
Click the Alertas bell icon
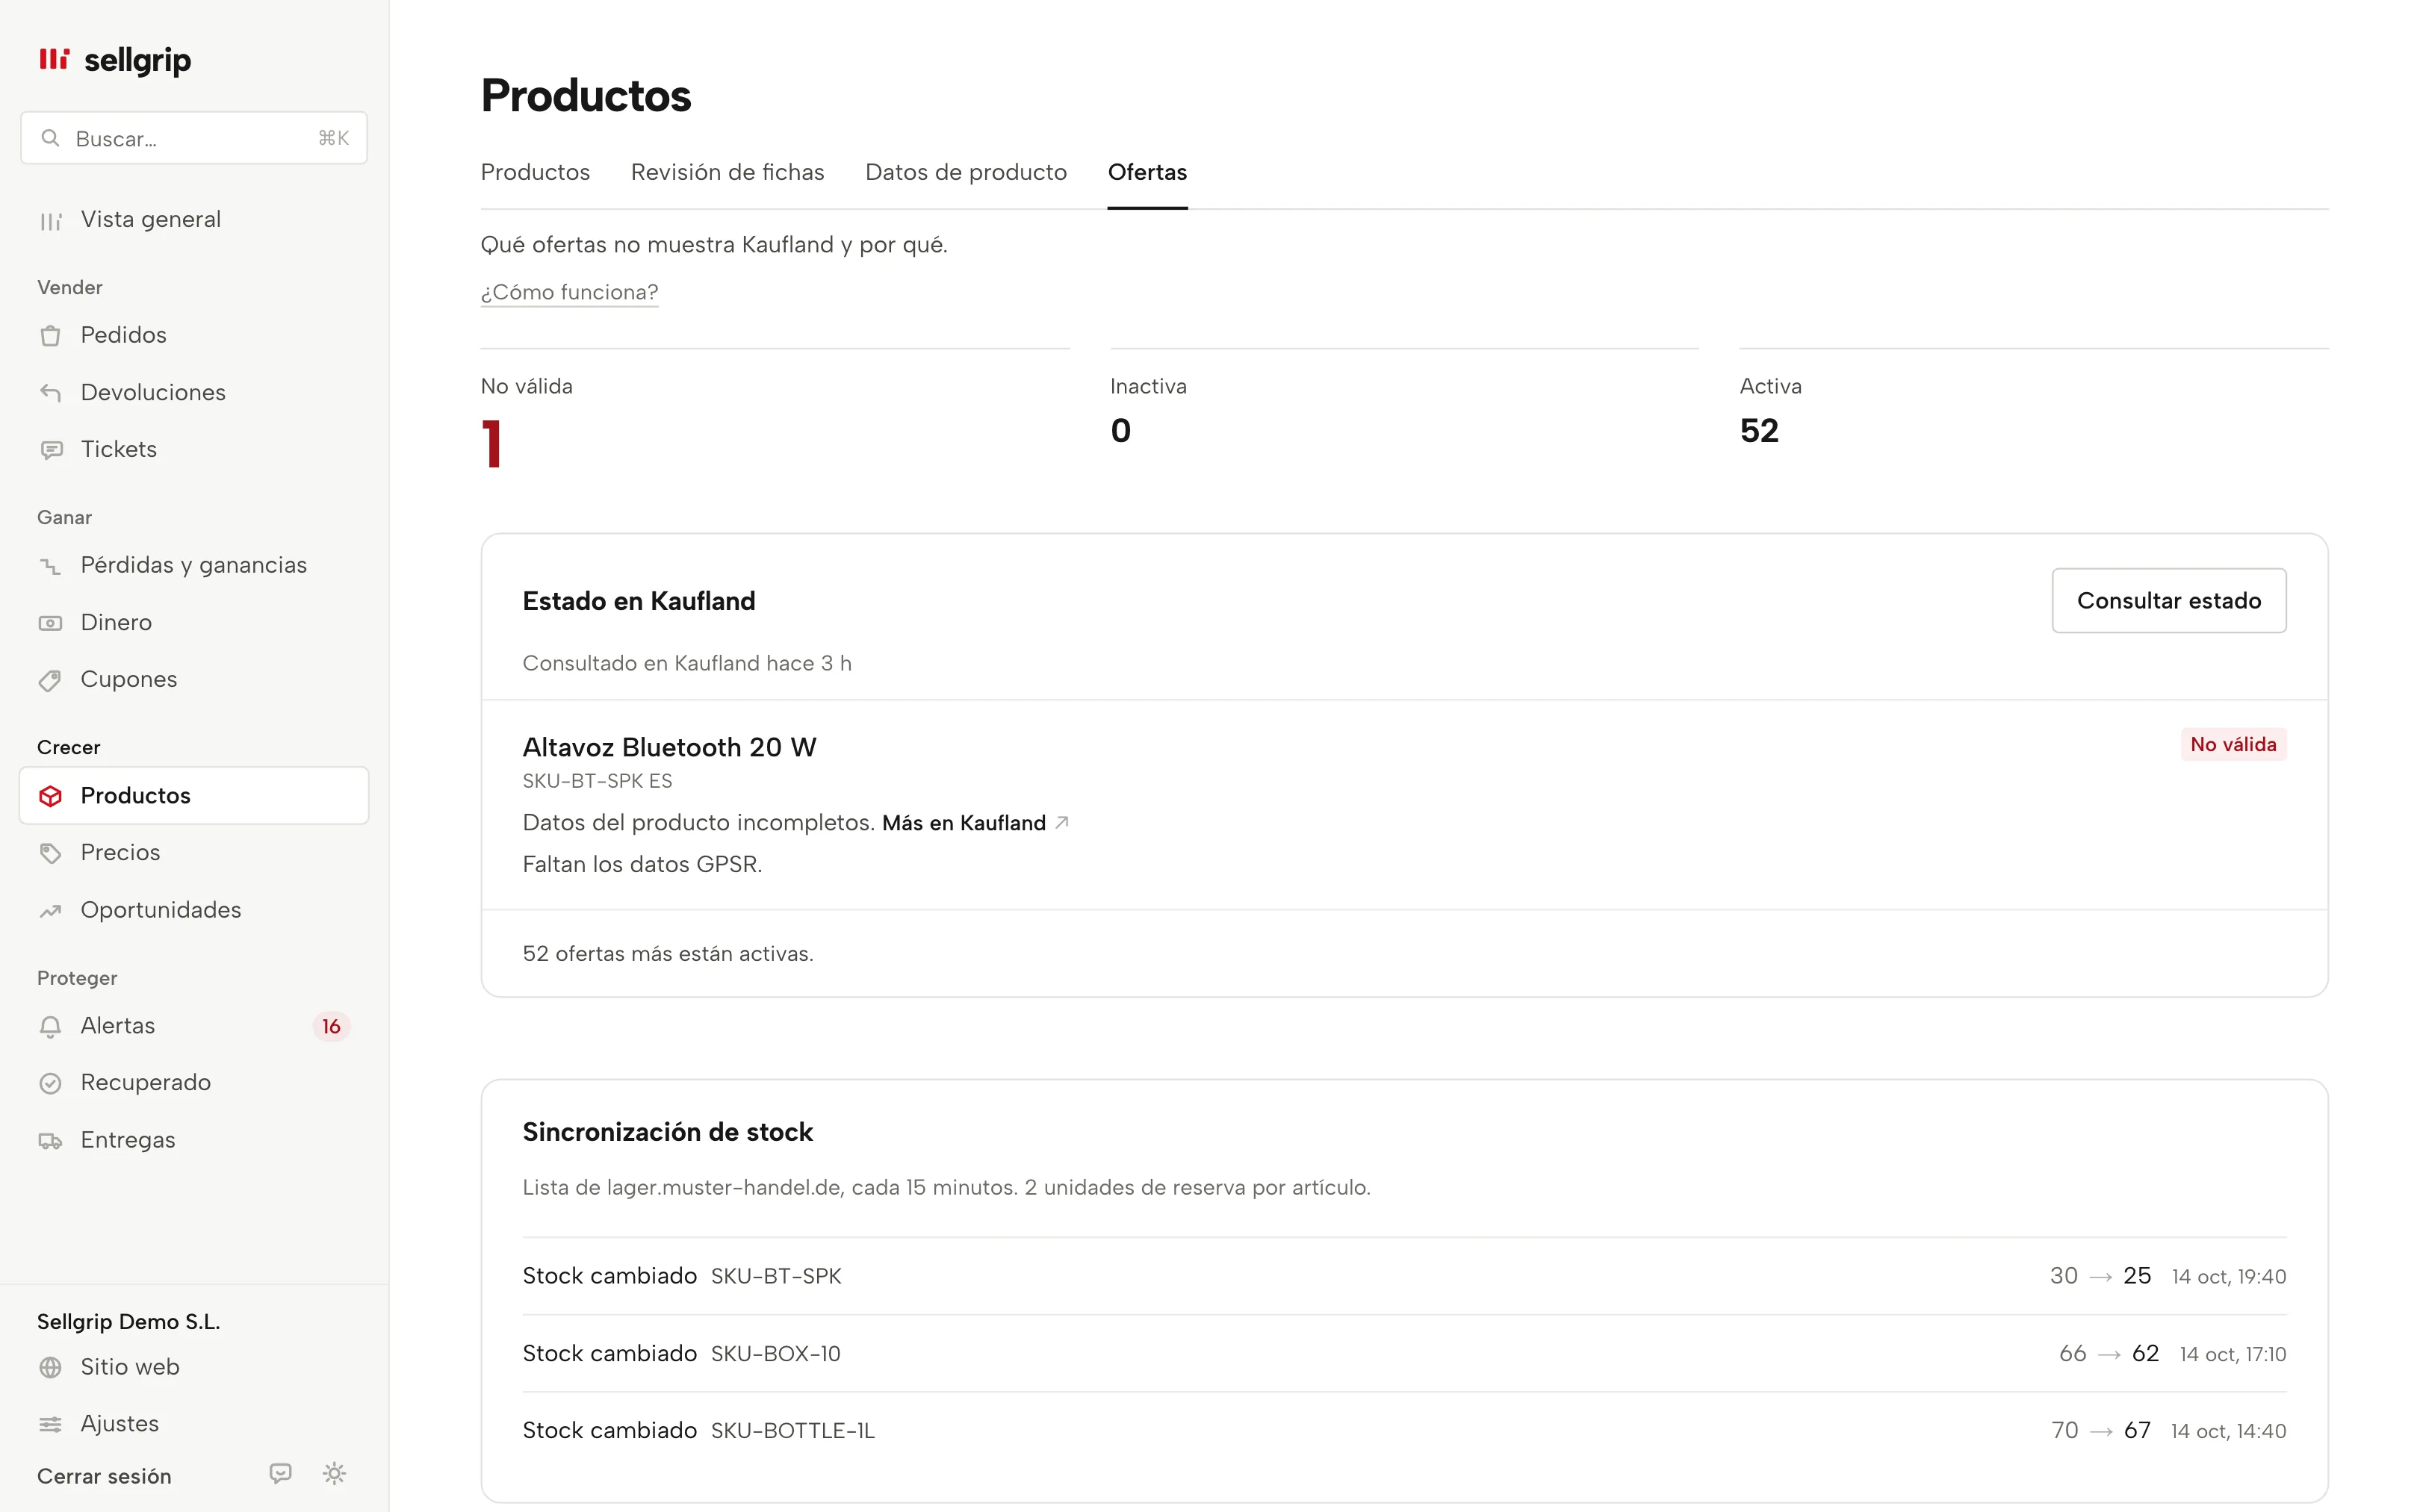[50, 1026]
